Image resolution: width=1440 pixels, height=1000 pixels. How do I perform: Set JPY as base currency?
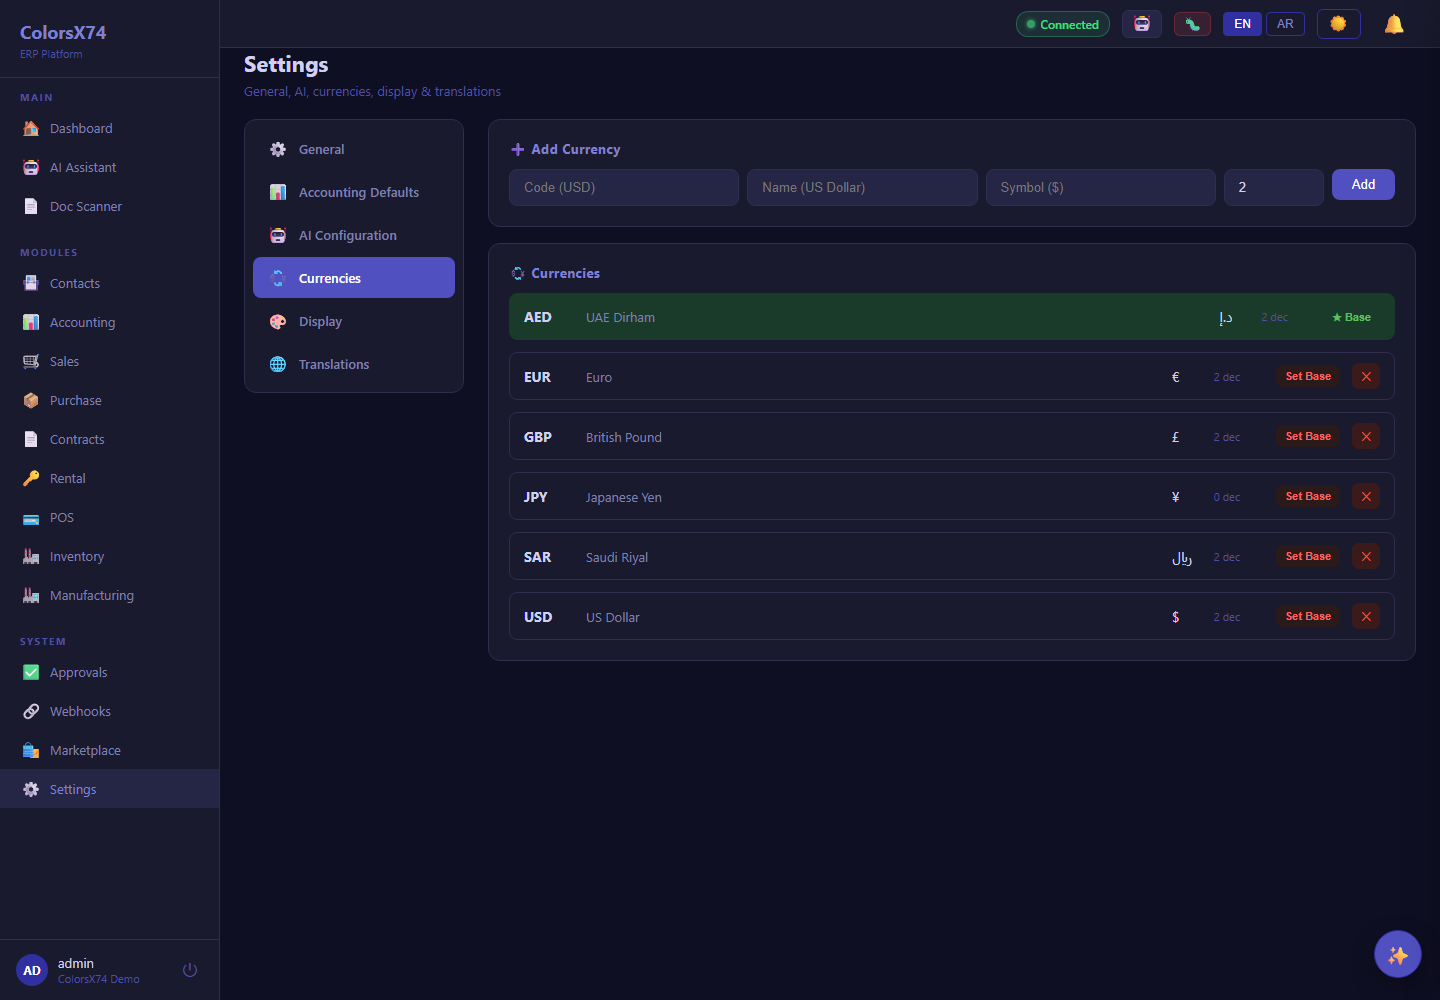click(x=1308, y=497)
